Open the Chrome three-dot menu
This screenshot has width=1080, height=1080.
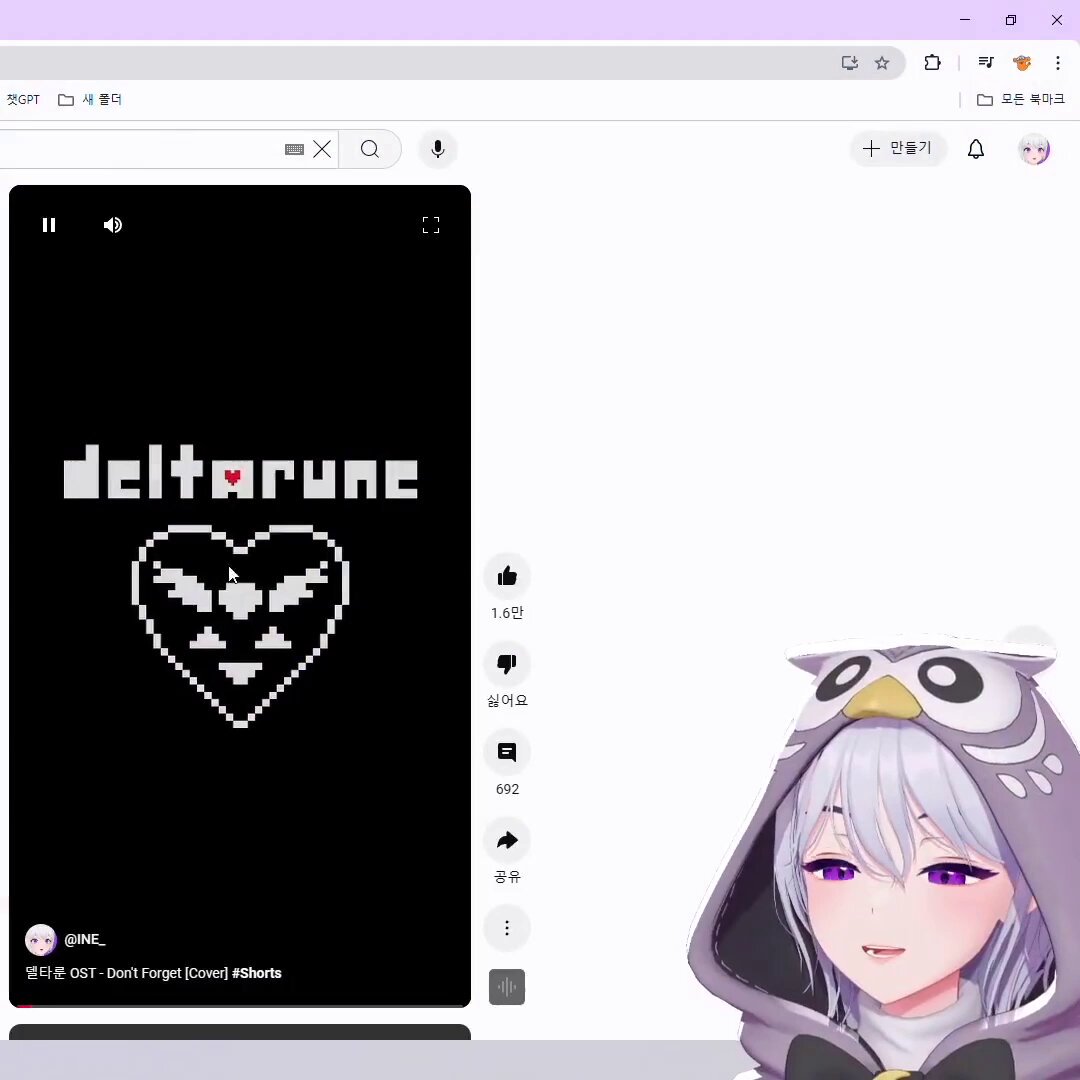1058,63
